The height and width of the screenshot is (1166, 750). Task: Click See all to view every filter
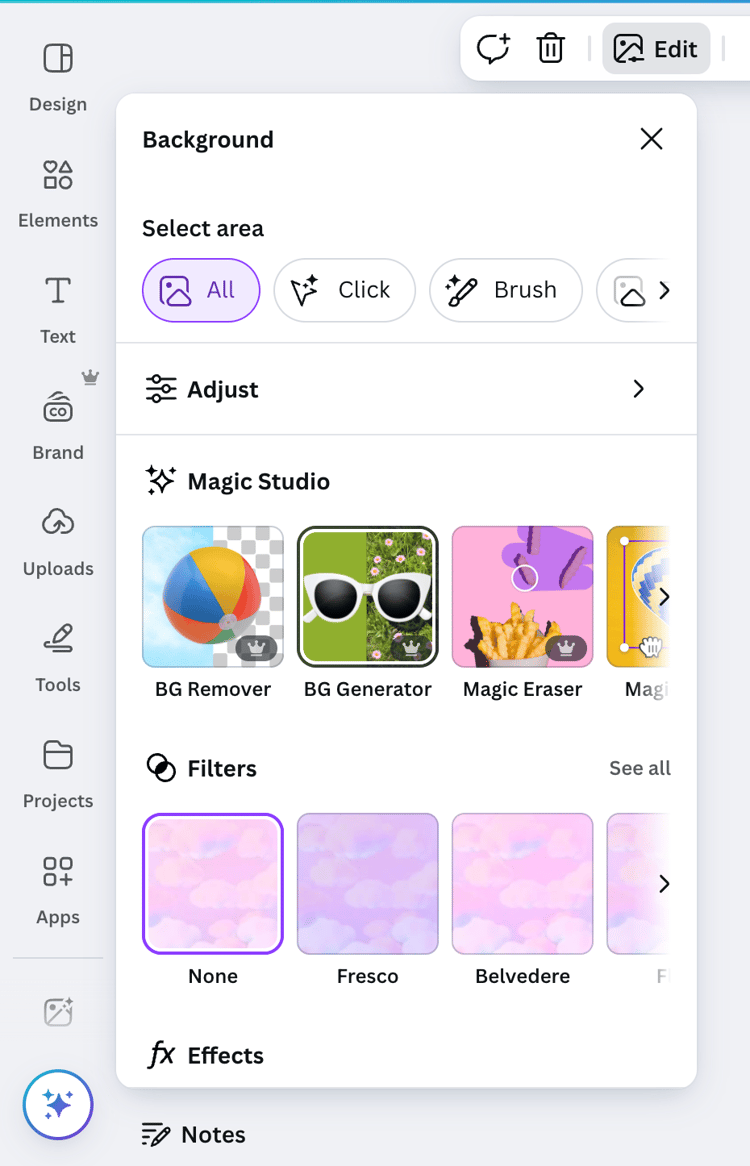point(639,768)
